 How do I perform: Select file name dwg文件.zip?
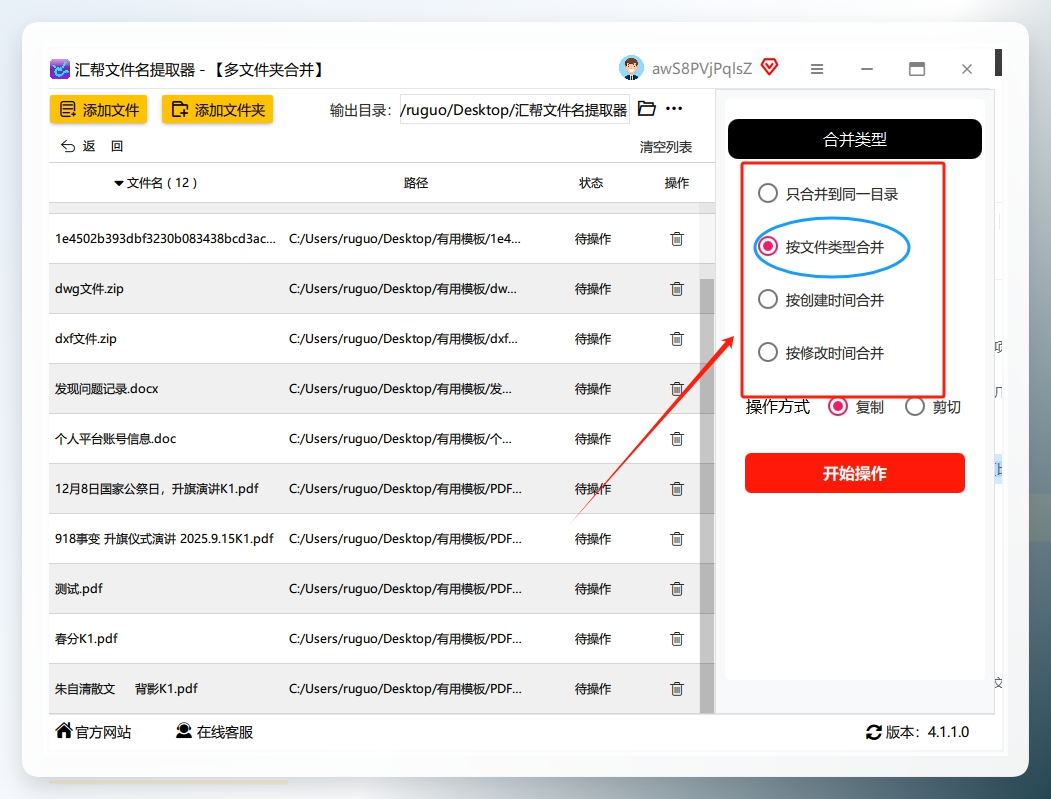(89, 289)
